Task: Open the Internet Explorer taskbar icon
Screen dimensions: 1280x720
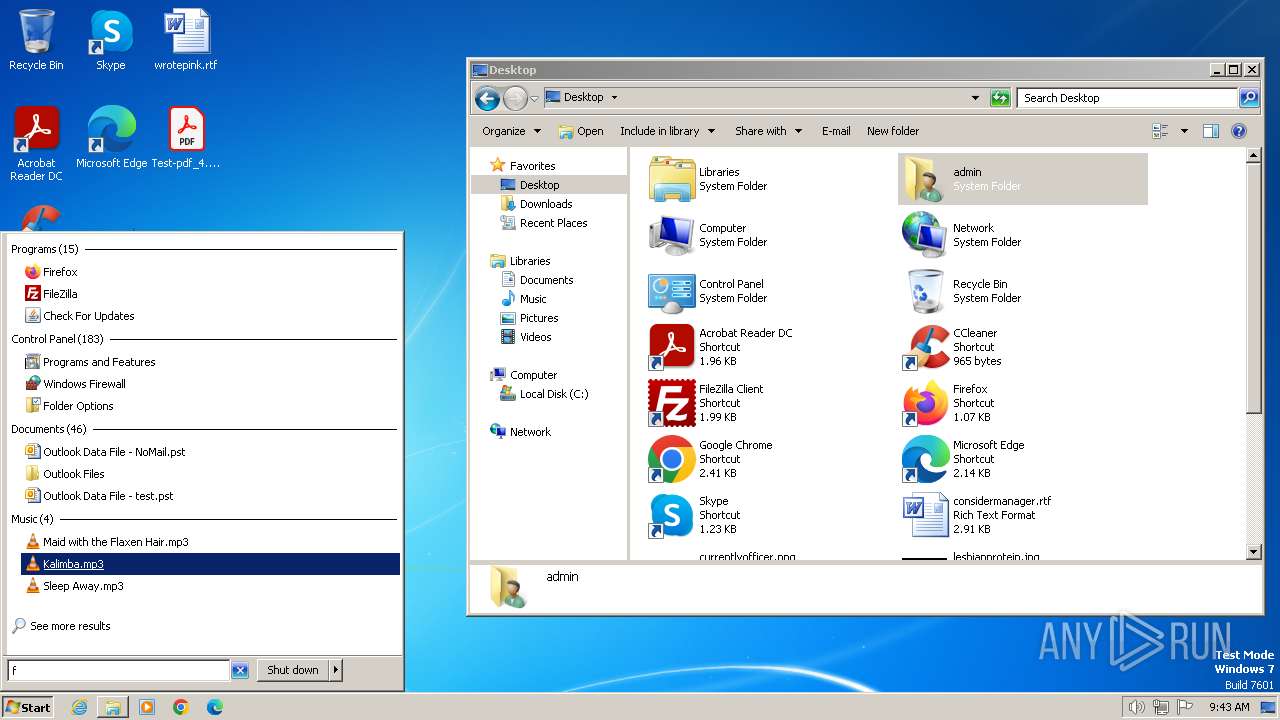Action: pyautogui.click(x=79, y=707)
